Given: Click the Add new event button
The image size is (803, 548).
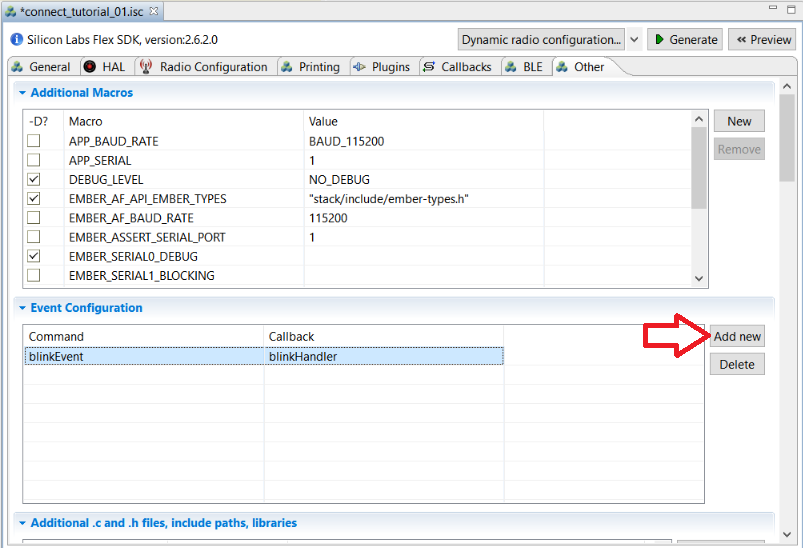Looking at the screenshot, I should click(737, 336).
